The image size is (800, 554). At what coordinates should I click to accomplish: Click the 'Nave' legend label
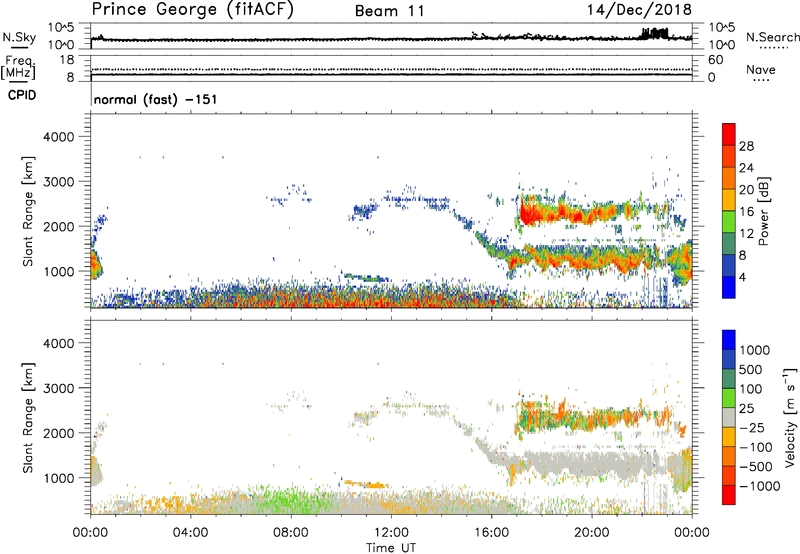760,69
